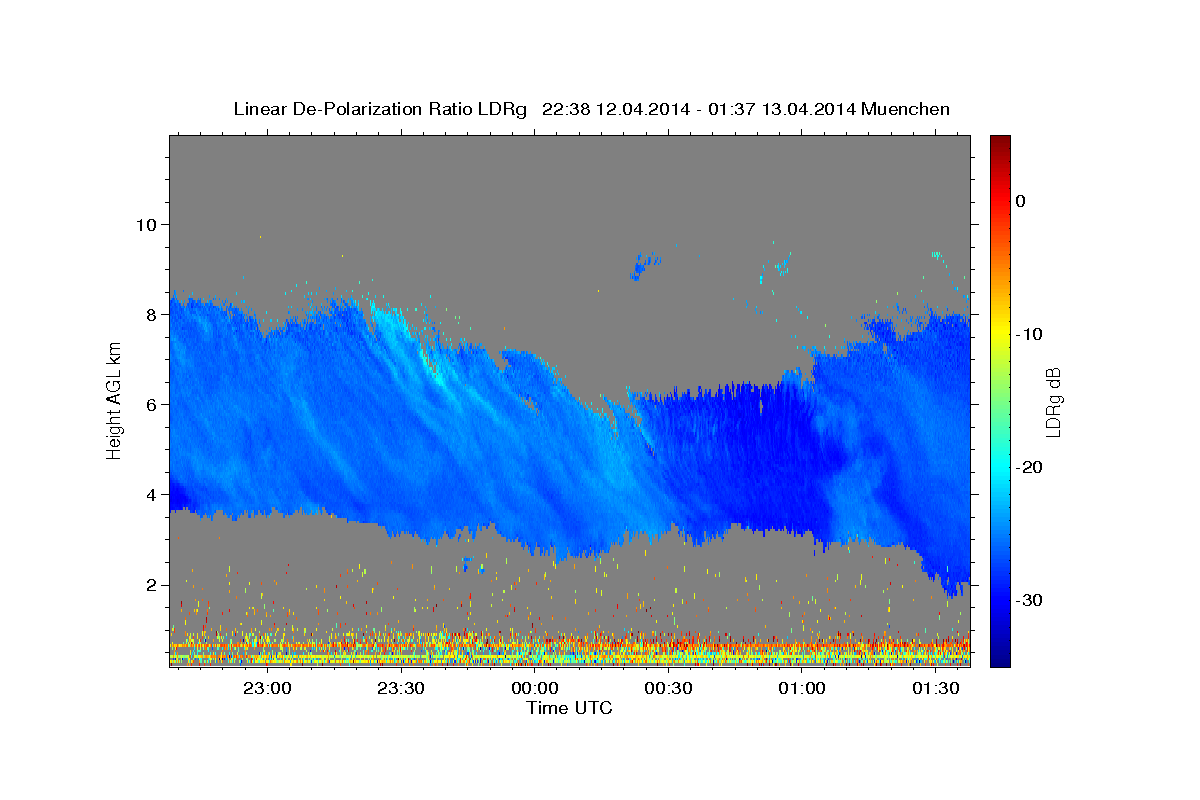Viewport: 1200px width, 800px height.
Task: Click the 01:00 time tick label
Action: tap(801, 688)
